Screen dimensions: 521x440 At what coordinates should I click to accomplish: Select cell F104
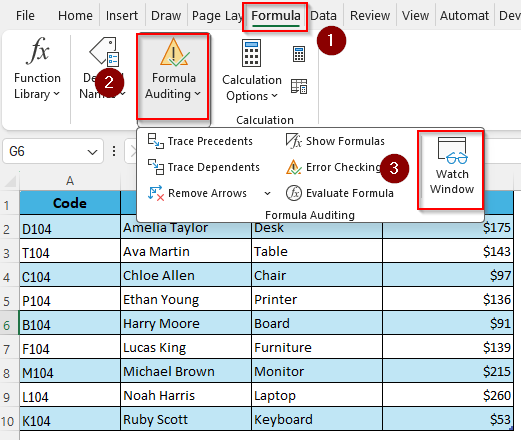coord(70,348)
